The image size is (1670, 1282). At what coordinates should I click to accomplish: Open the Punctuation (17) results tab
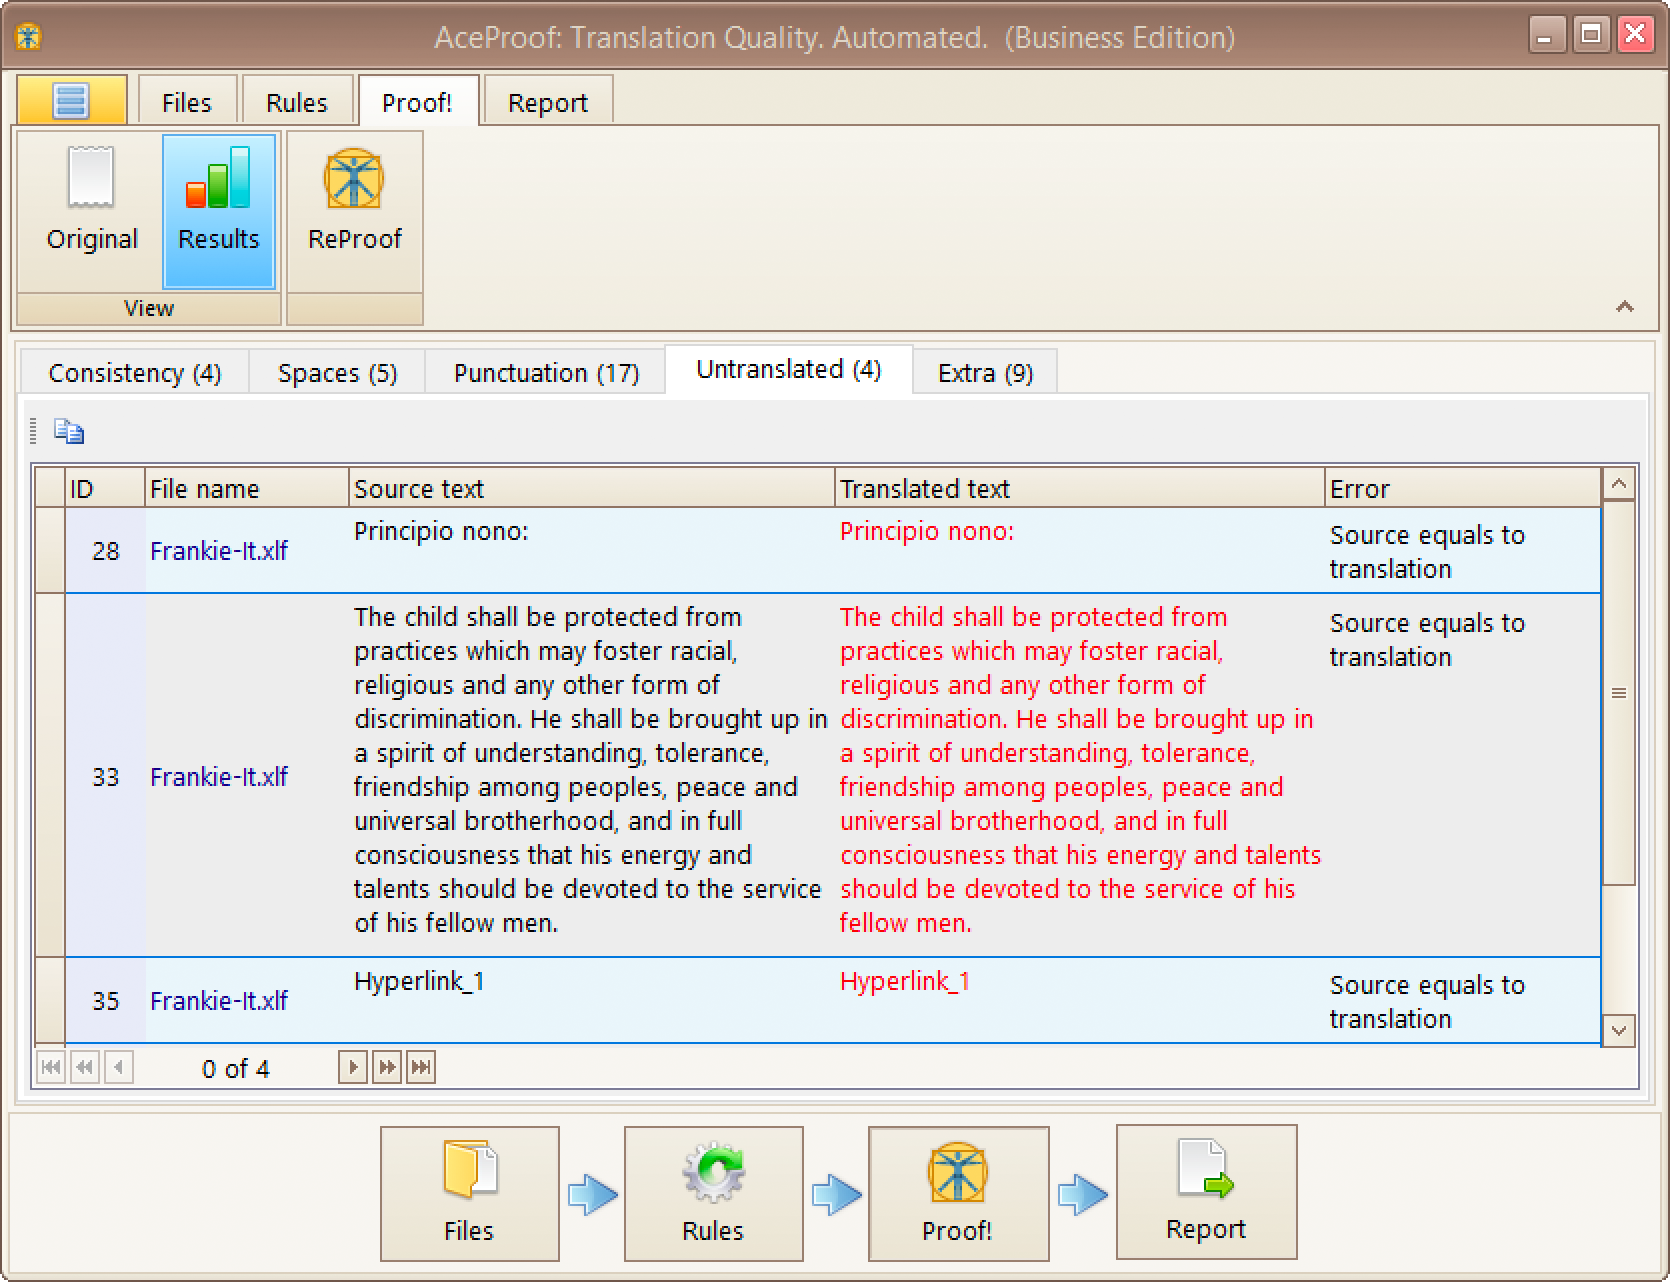[546, 373]
